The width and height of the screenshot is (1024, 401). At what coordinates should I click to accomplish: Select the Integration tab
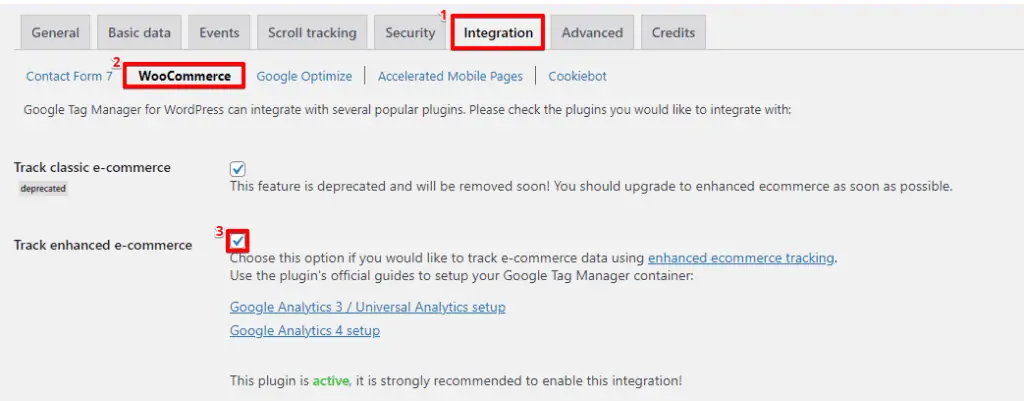point(498,33)
